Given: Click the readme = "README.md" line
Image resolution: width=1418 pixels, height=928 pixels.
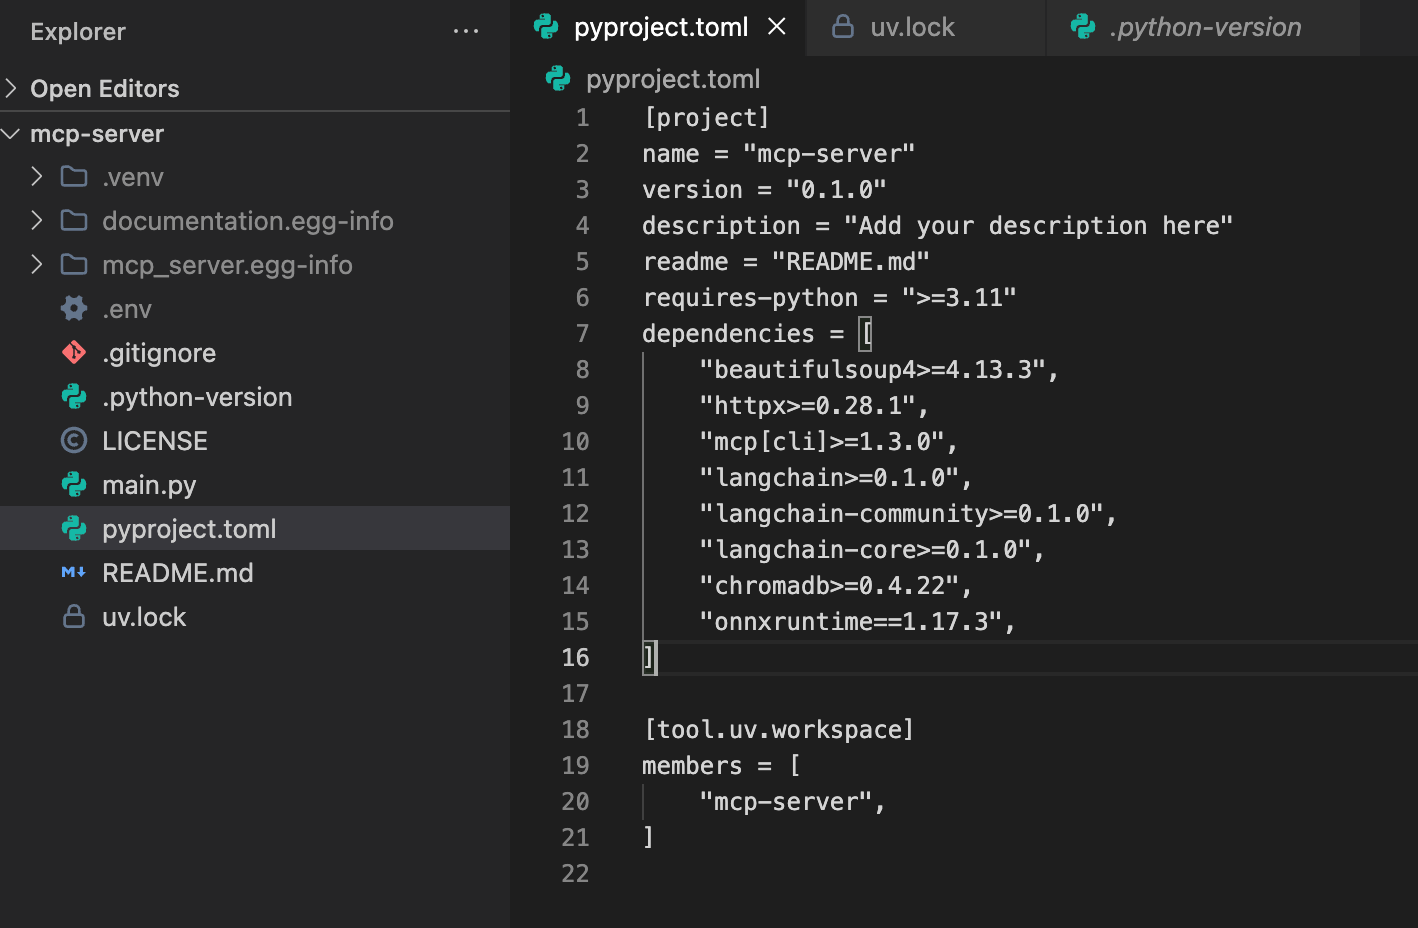Looking at the screenshot, I should (786, 261).
